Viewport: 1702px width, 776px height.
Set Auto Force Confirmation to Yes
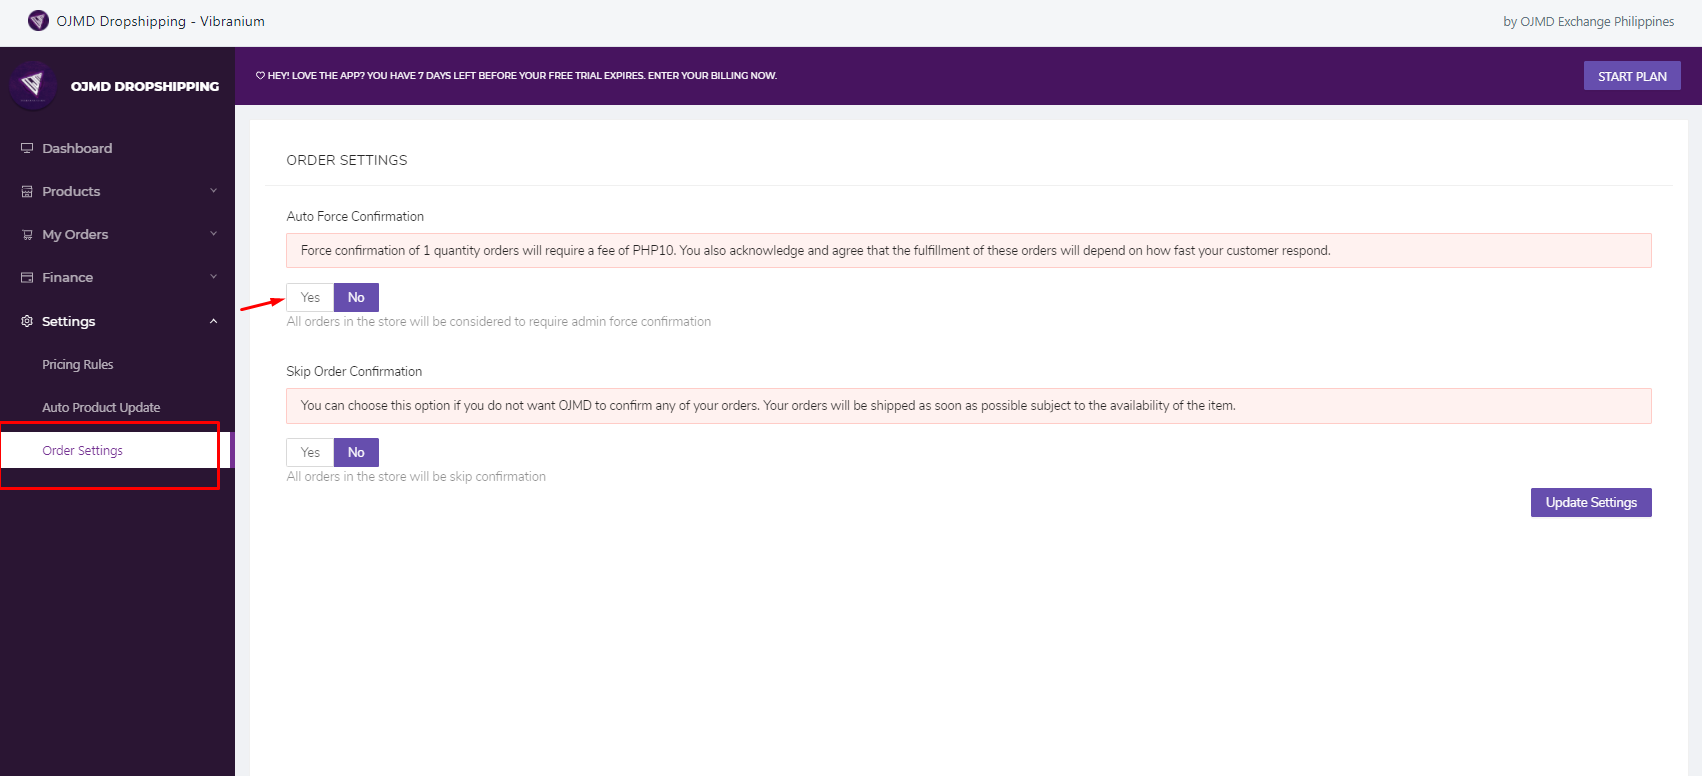click(x=310, y=298)
